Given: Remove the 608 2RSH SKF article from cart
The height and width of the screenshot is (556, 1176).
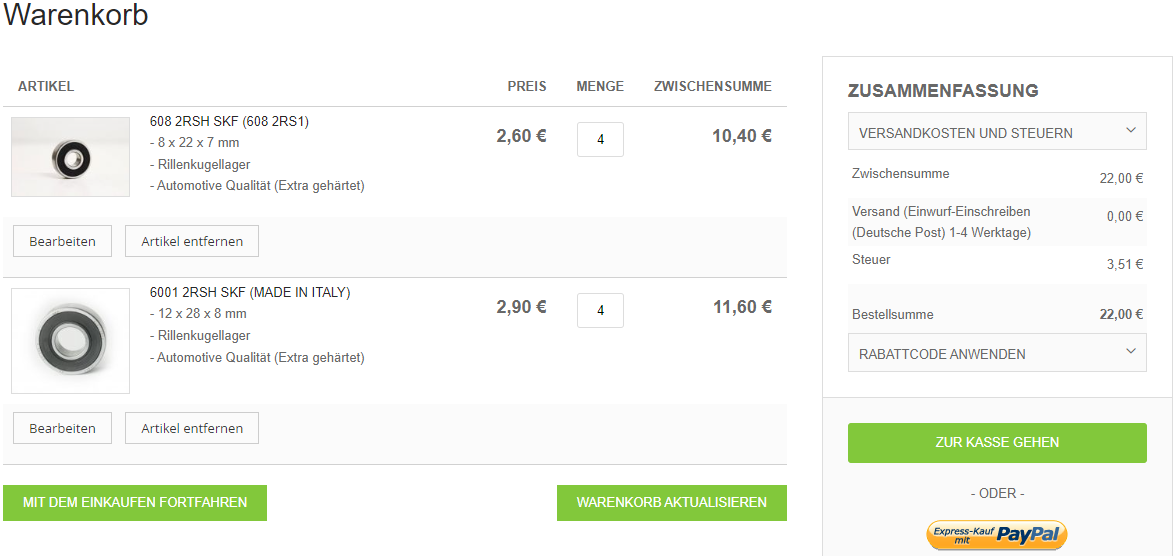Looking at the screenshot, I should [192, 242].
